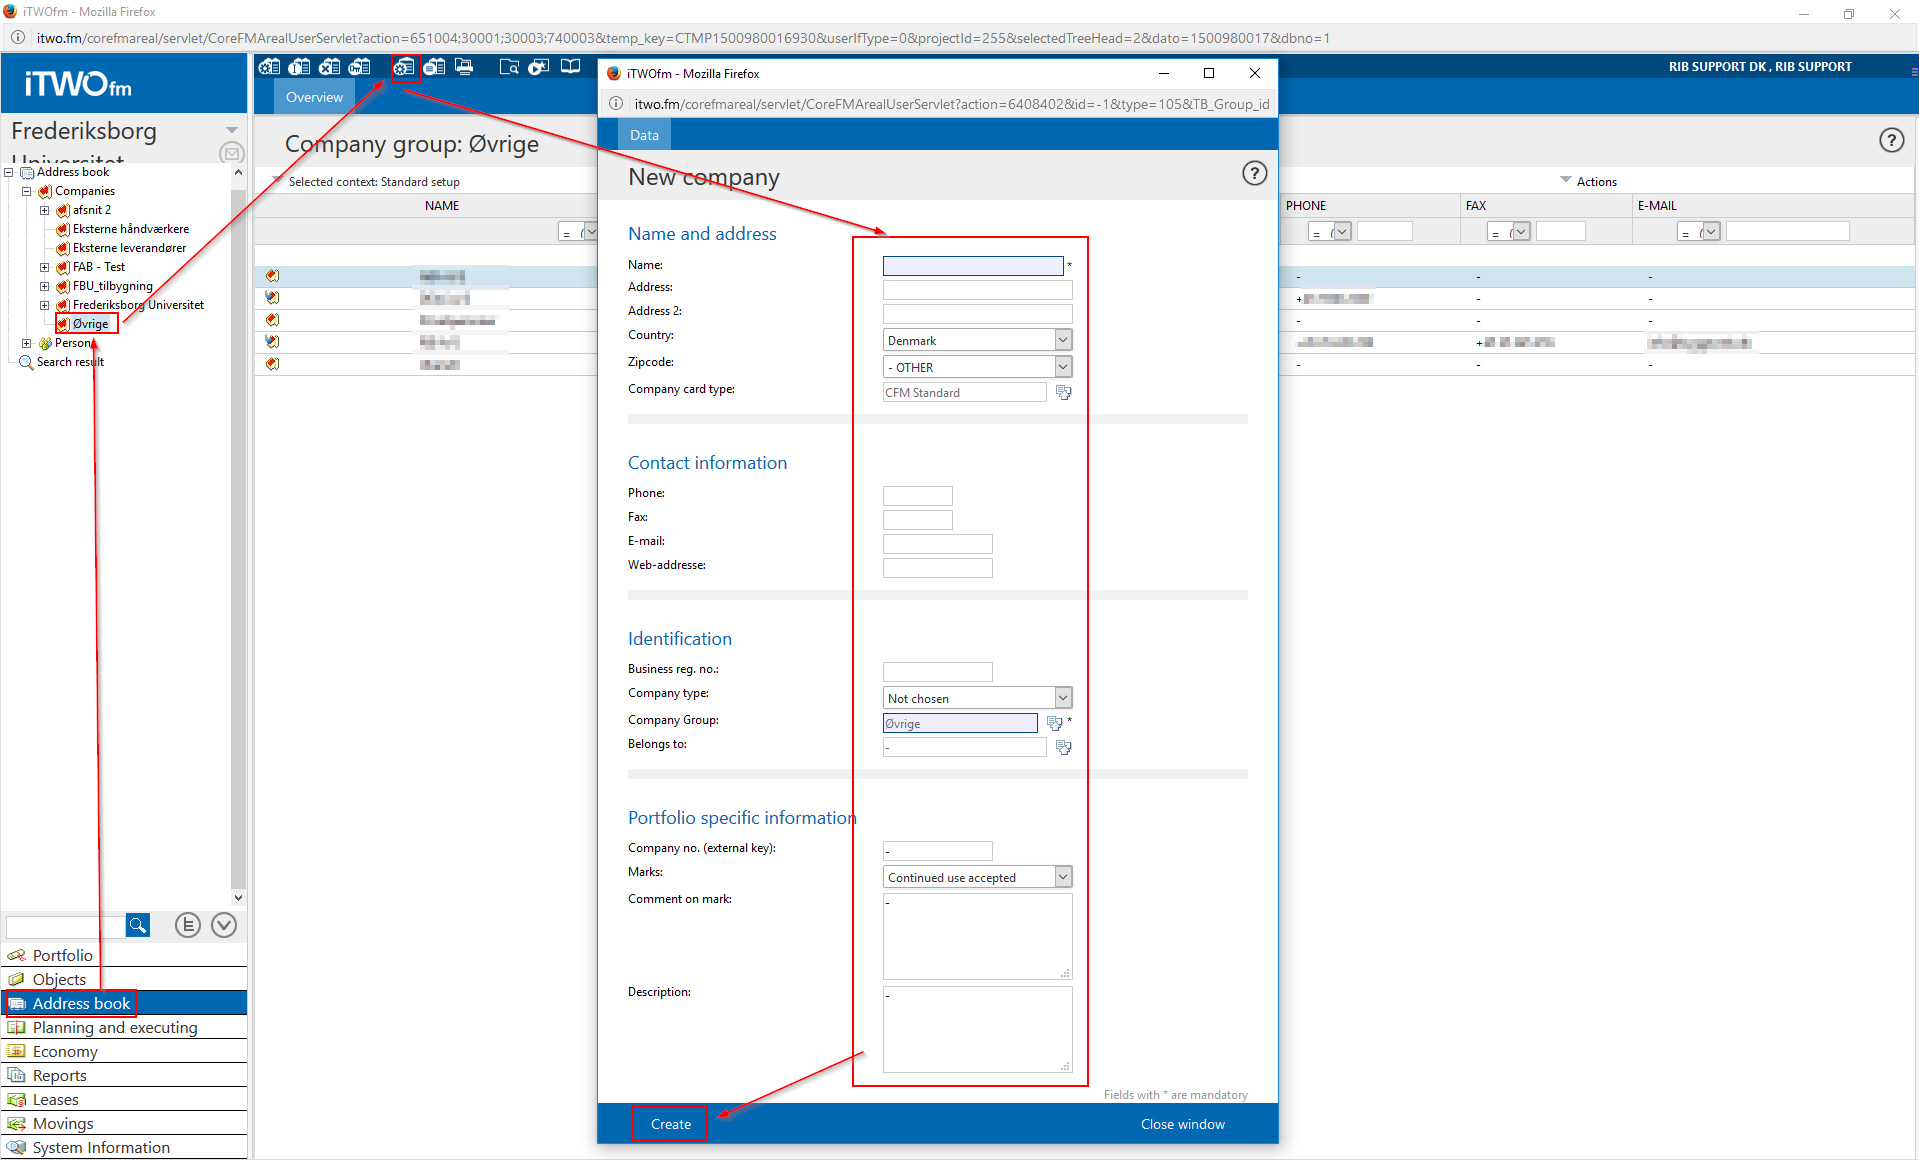Viewport: 1919px width, 1160px height.
Task: Switch to the Reports module
Action: pyautogui.click(x=60, y=1075)
